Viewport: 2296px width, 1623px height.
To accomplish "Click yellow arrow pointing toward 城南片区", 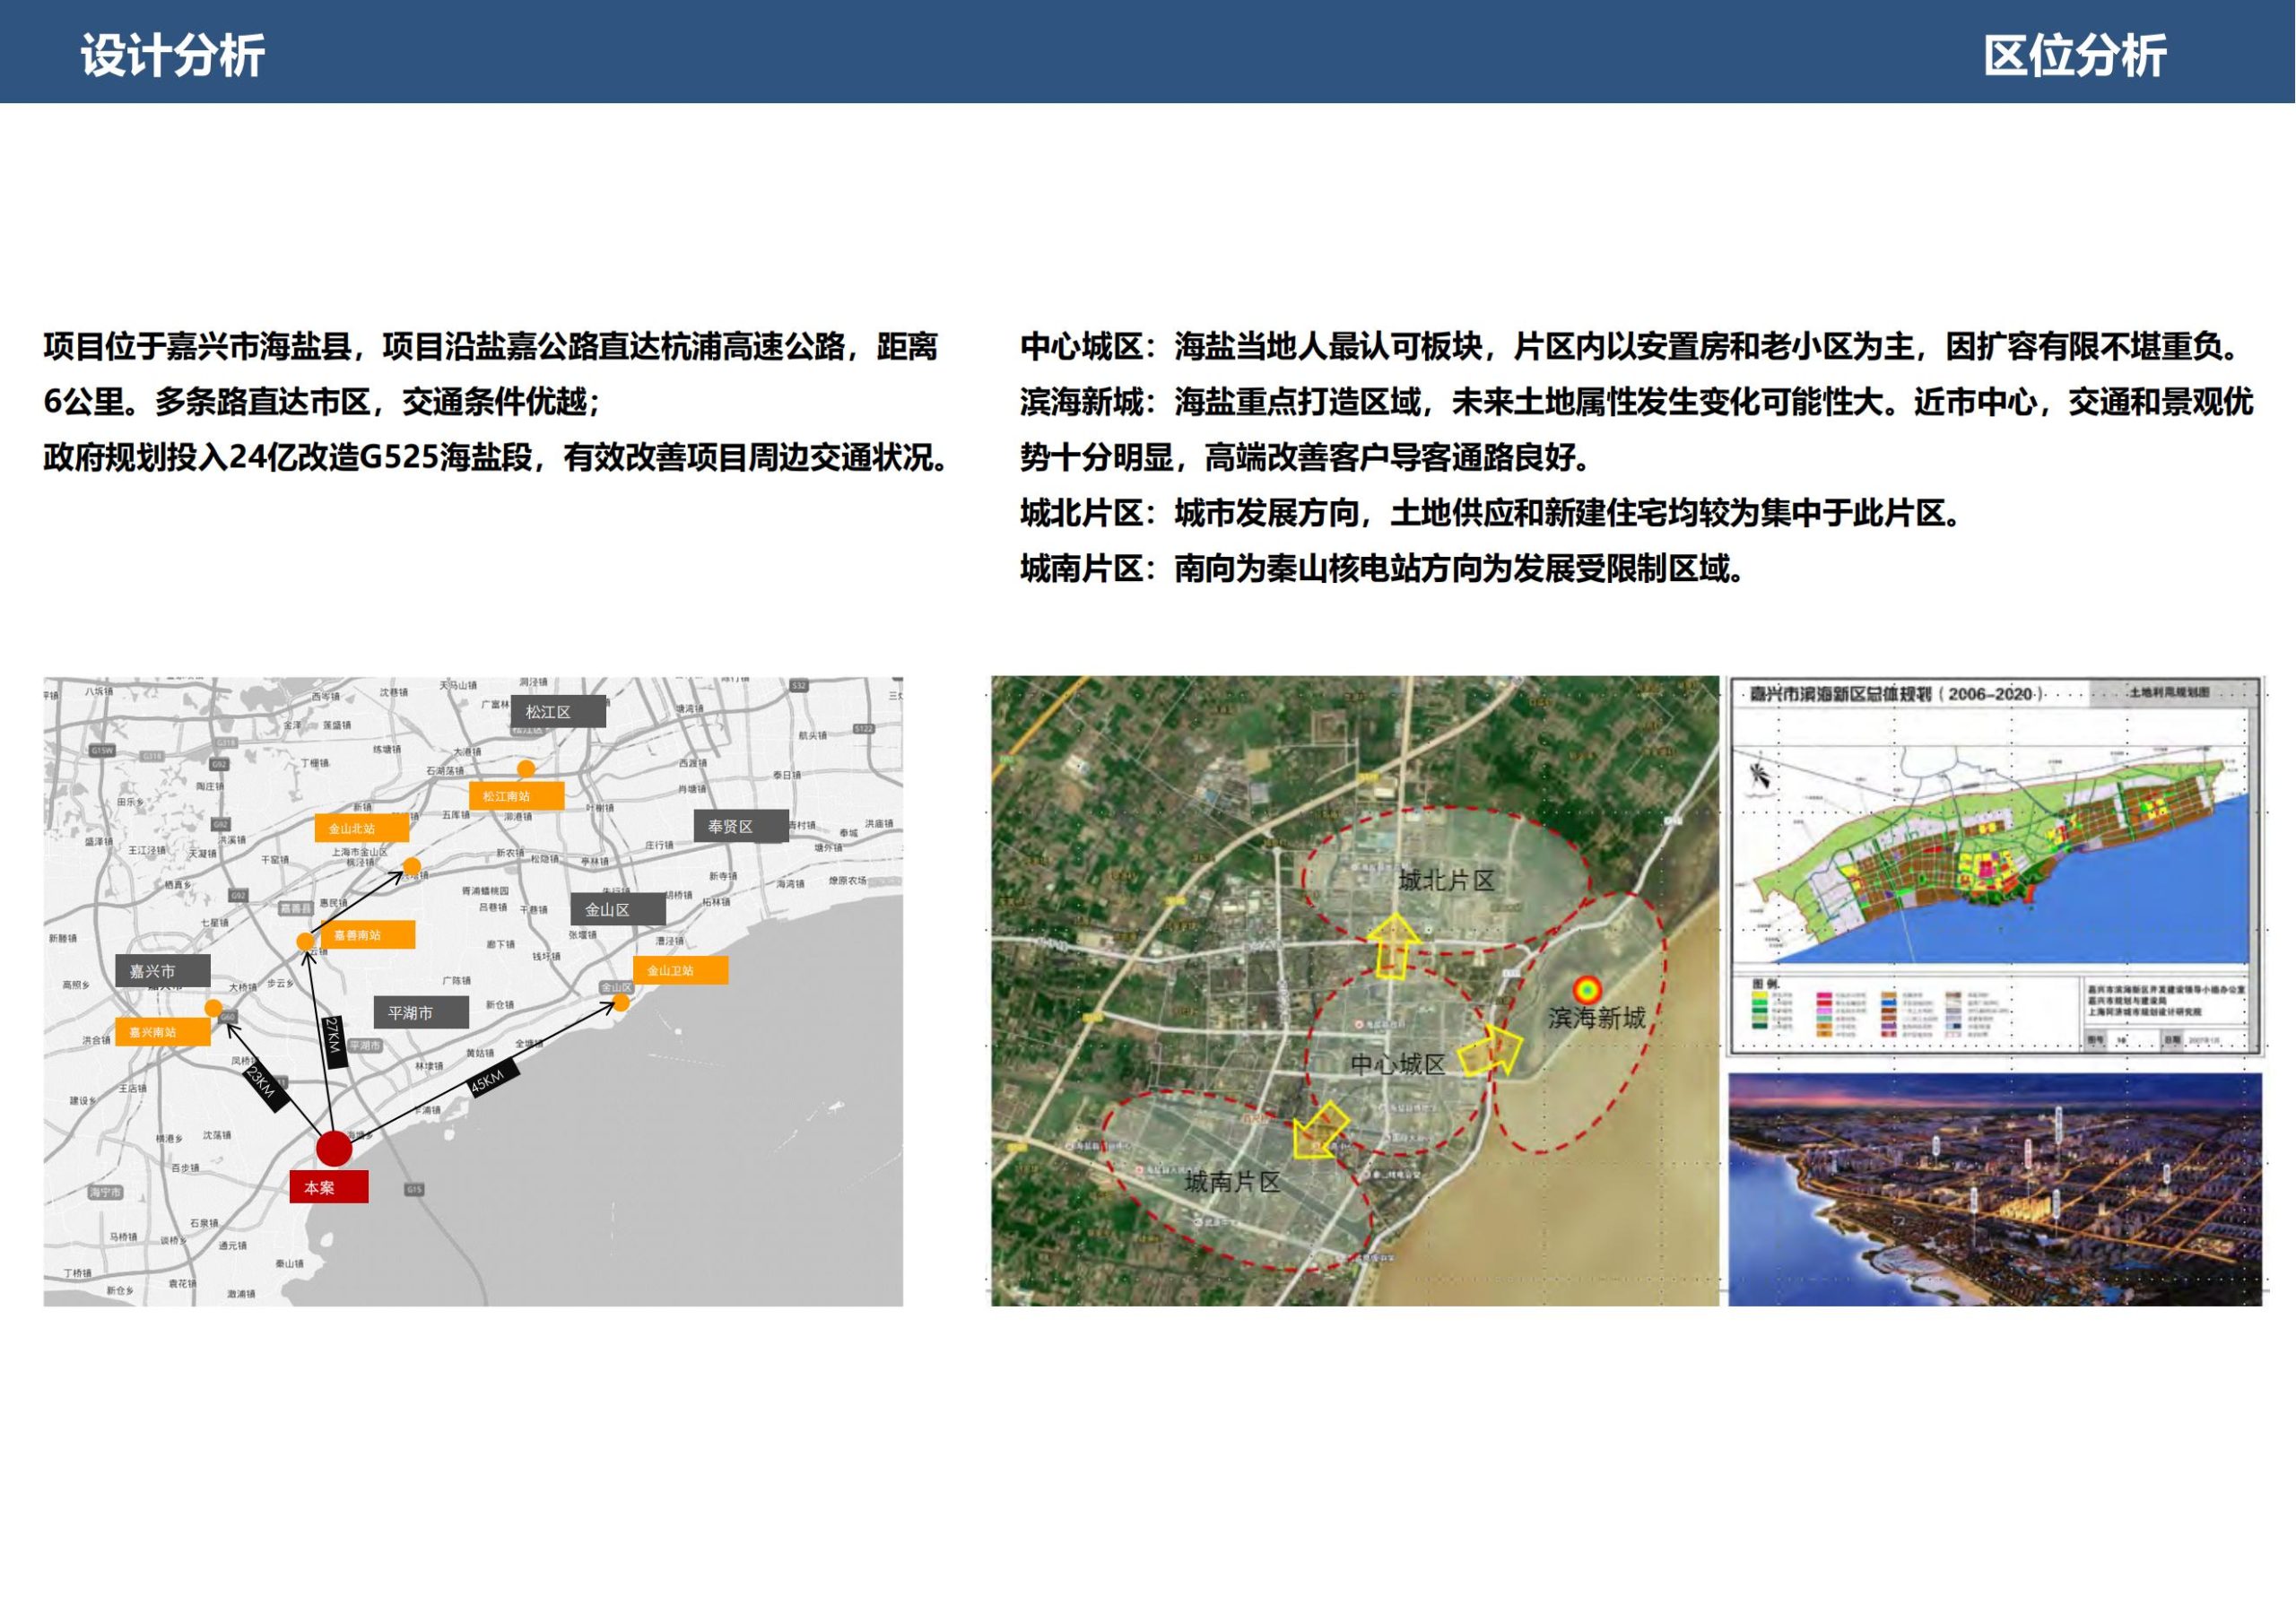I will click(1320, 1132).
